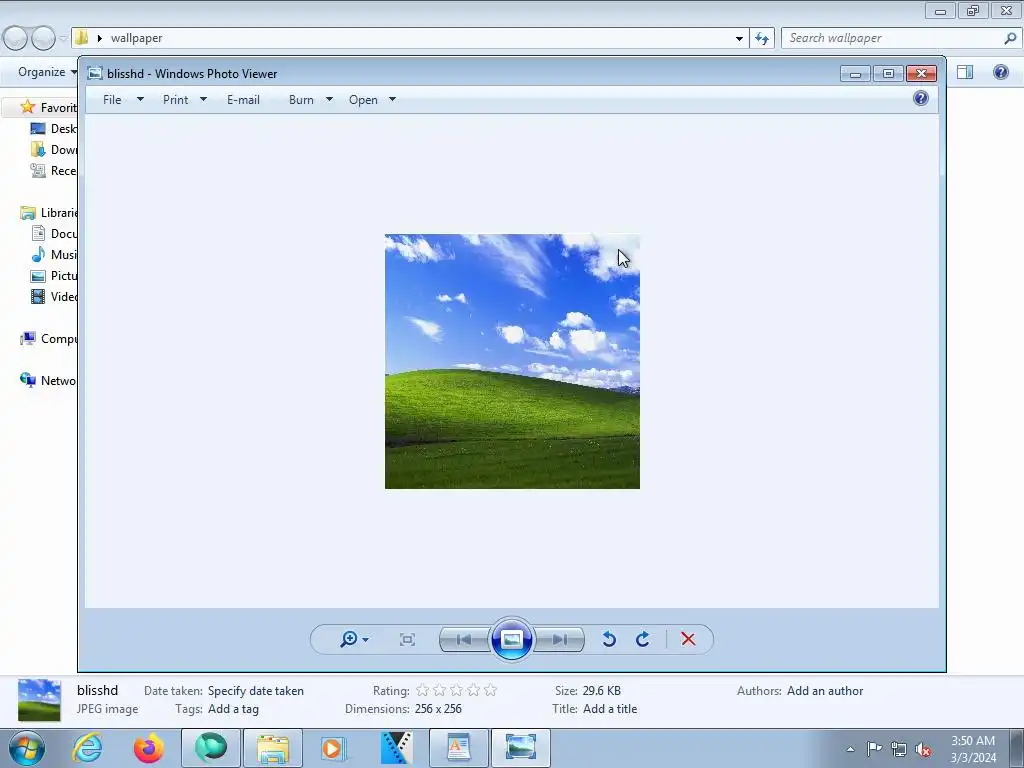Open the Organize menu in Explorer
The height and width of the screenshot is (768, 1024).
(x=47, y=72)
